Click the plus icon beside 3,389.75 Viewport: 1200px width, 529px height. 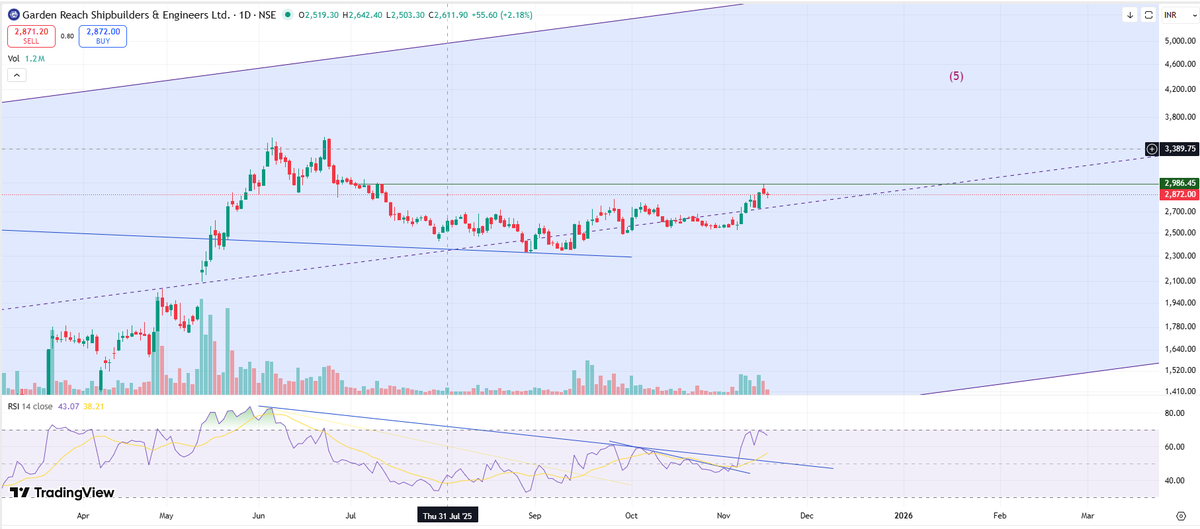pyautogui.click(x=1152, y=148)
